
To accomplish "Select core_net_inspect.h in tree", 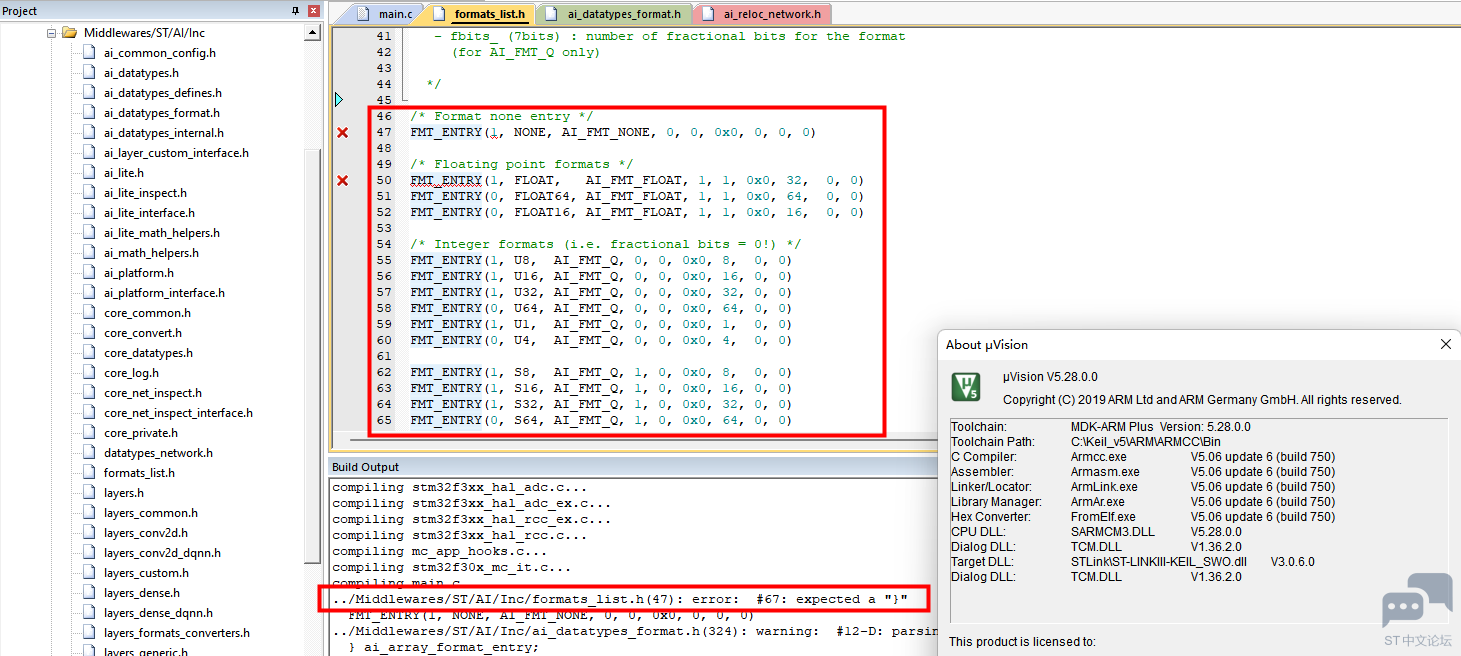I will pyautogui.click(x=152, y=393).
